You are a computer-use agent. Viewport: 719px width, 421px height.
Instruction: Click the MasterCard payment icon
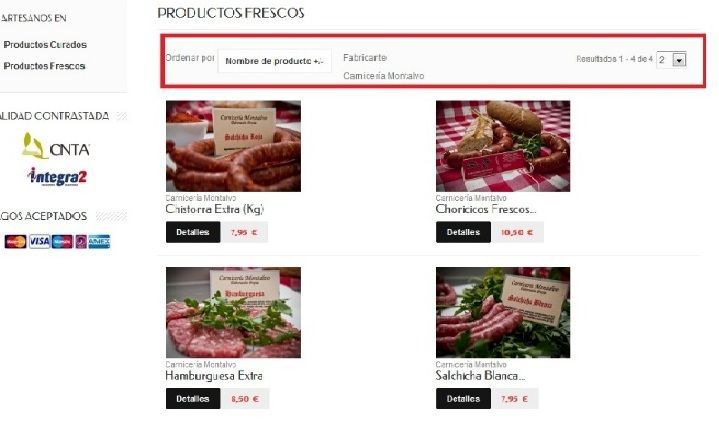coord(16,242)
